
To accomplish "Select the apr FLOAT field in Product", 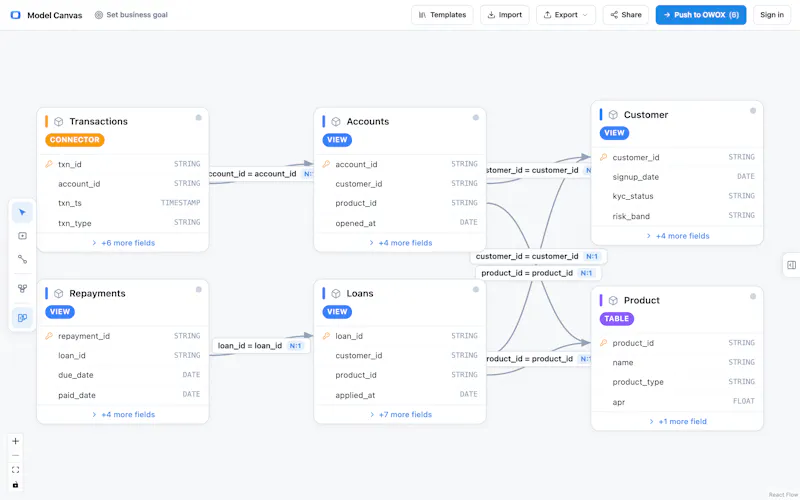I will pos(678,402).
